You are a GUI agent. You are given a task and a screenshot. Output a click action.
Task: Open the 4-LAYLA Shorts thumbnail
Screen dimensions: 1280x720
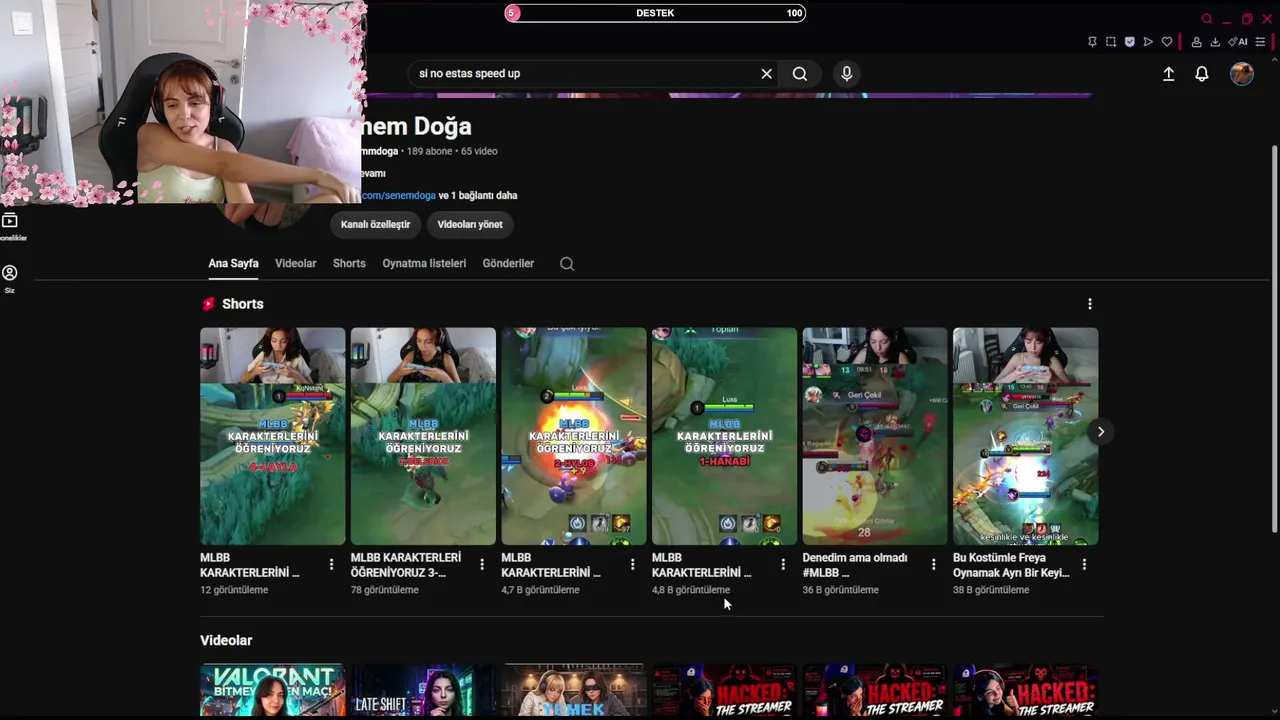(273, 436)
